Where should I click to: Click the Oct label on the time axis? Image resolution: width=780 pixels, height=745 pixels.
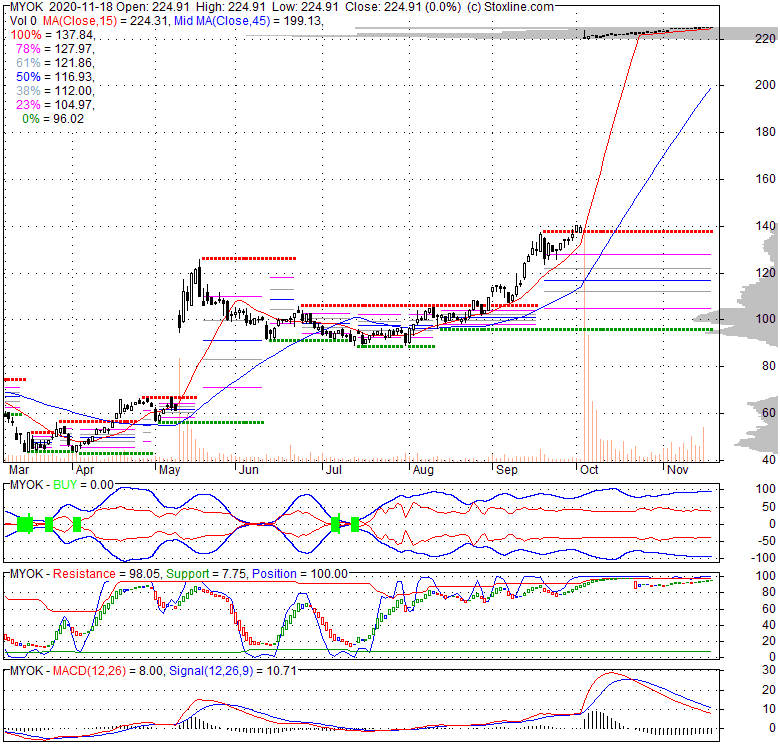click(589, 470)
